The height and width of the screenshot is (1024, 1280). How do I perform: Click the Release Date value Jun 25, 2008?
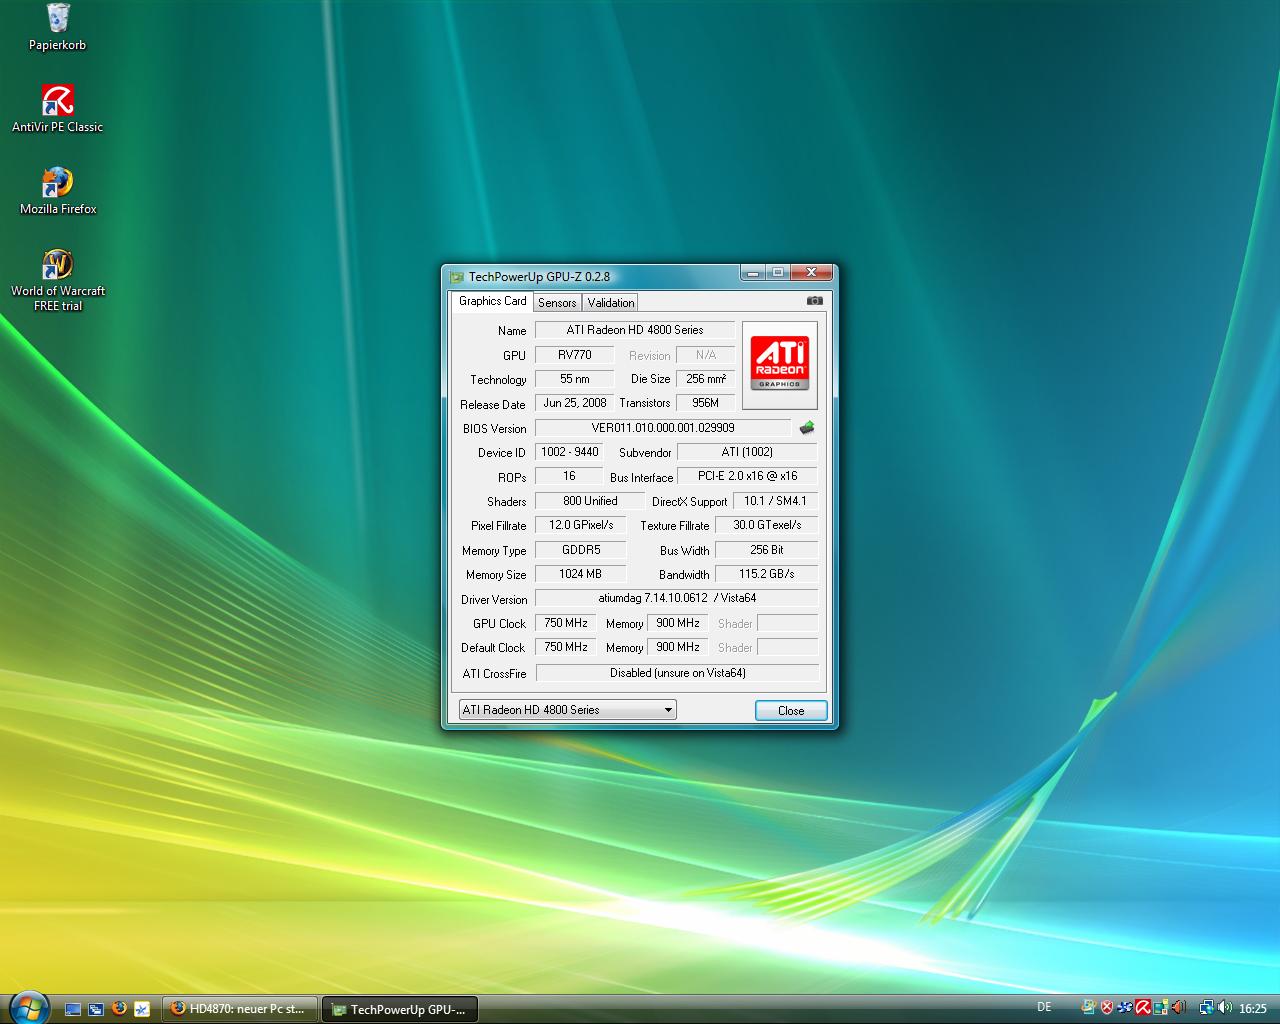click(575, 403)
